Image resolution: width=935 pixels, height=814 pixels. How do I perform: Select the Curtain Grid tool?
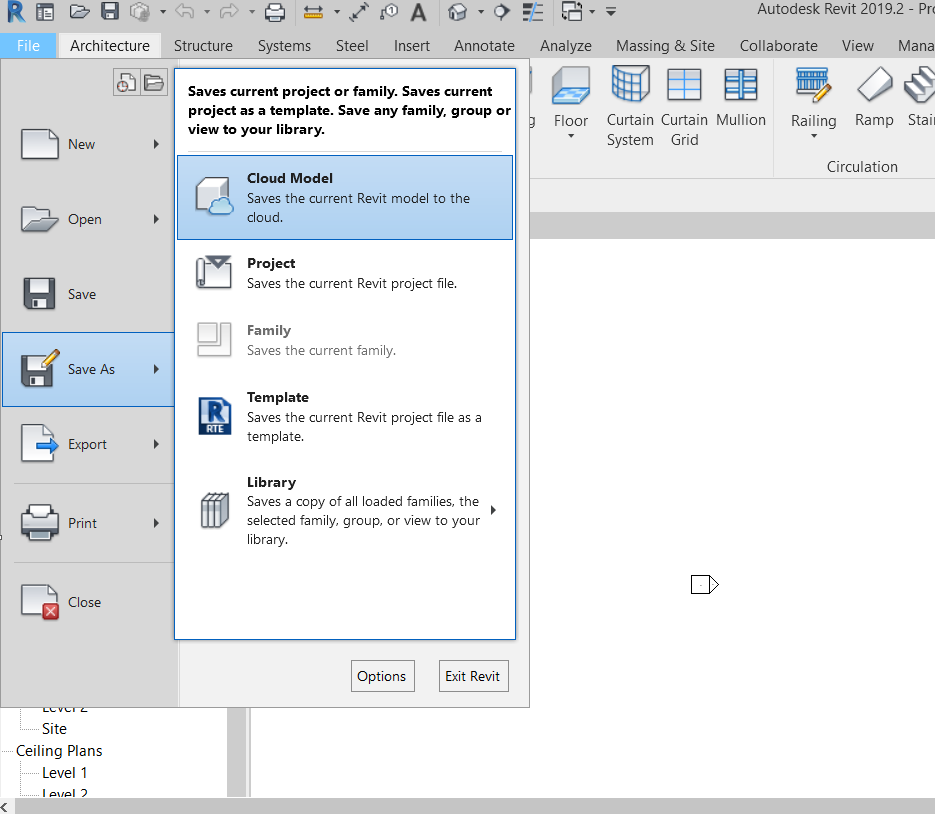(684, 106)
